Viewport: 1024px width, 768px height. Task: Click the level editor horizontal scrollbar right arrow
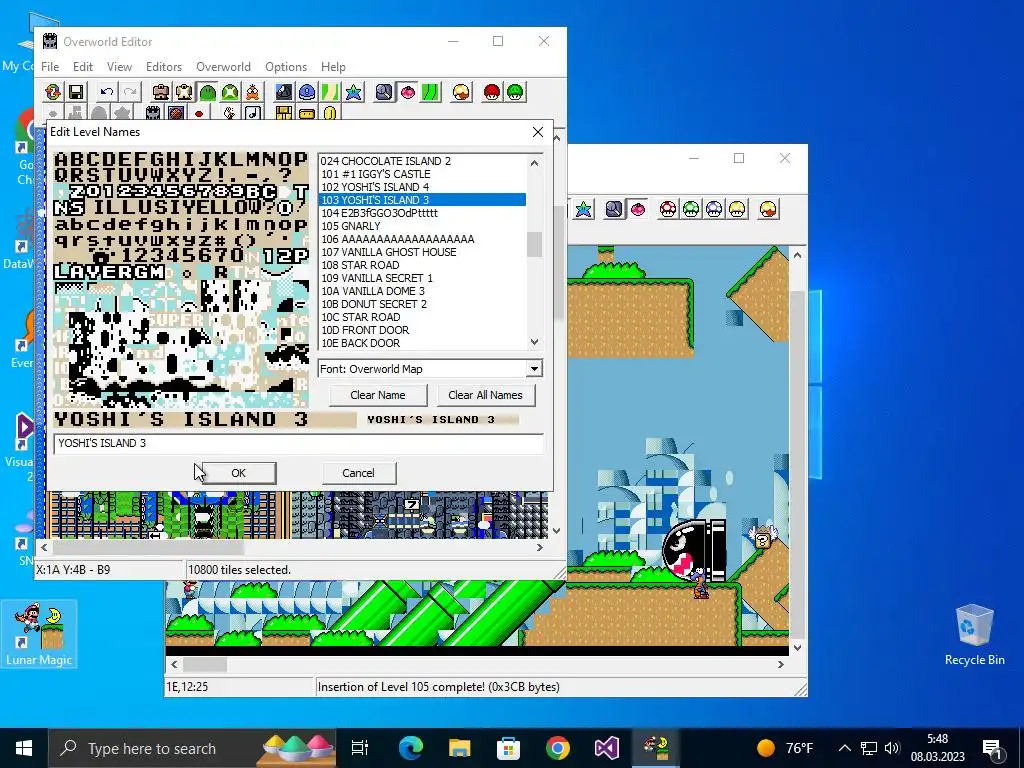[x=780, y=664]
